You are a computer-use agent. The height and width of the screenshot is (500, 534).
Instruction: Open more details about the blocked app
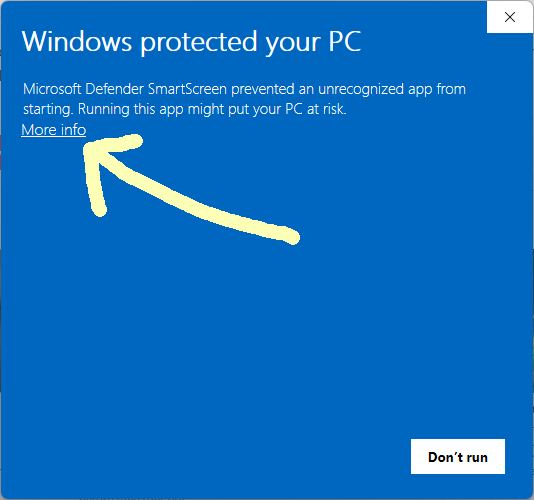tap(54, 130)
